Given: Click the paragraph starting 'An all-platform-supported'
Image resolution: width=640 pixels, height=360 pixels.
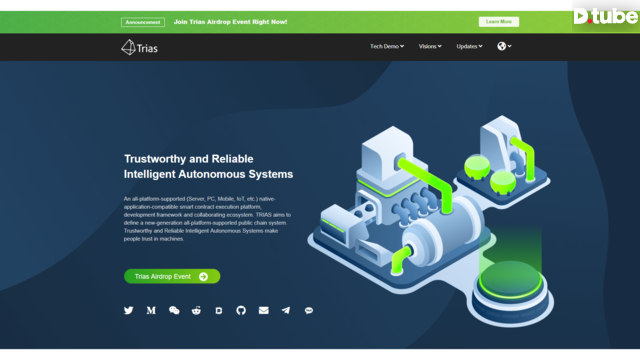Looking at the screenshot, I should tap(207, 219).
